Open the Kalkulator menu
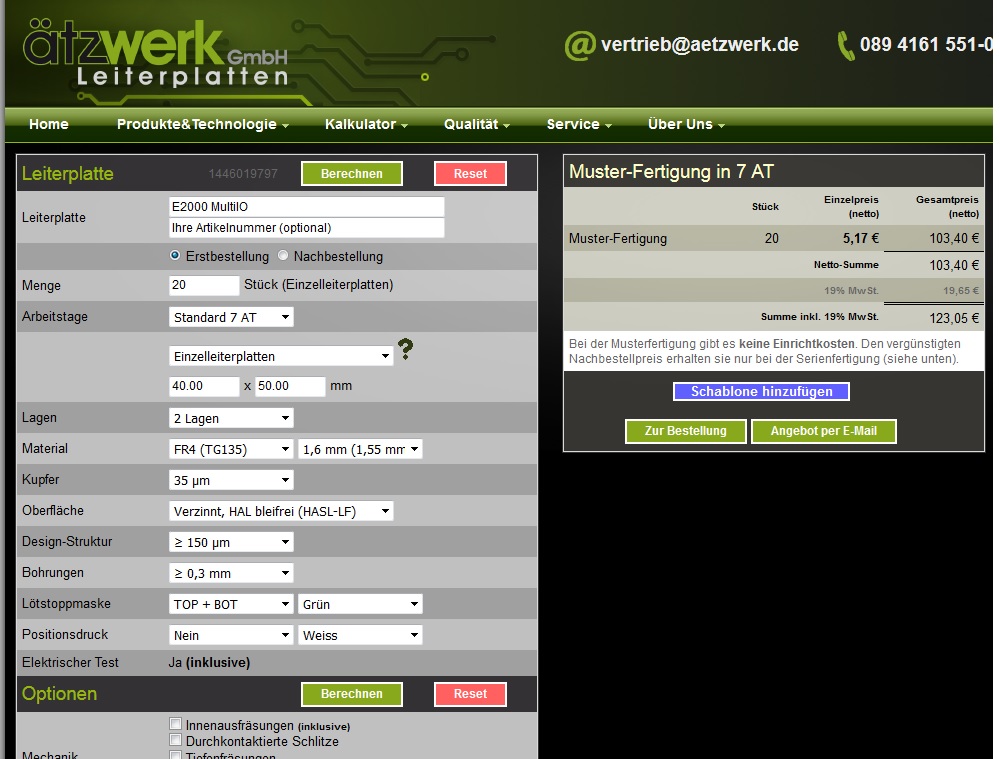 point(366,125)
